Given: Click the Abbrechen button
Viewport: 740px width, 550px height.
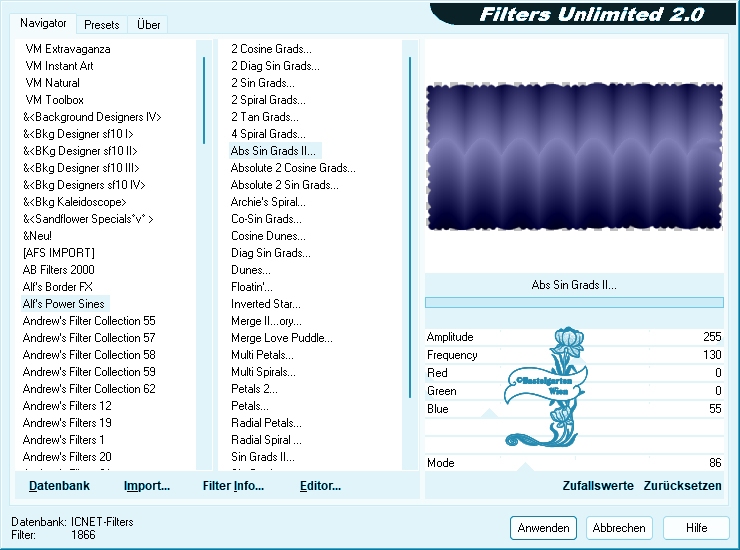Looking at the screenshot, I should click(x=619, y=528).
